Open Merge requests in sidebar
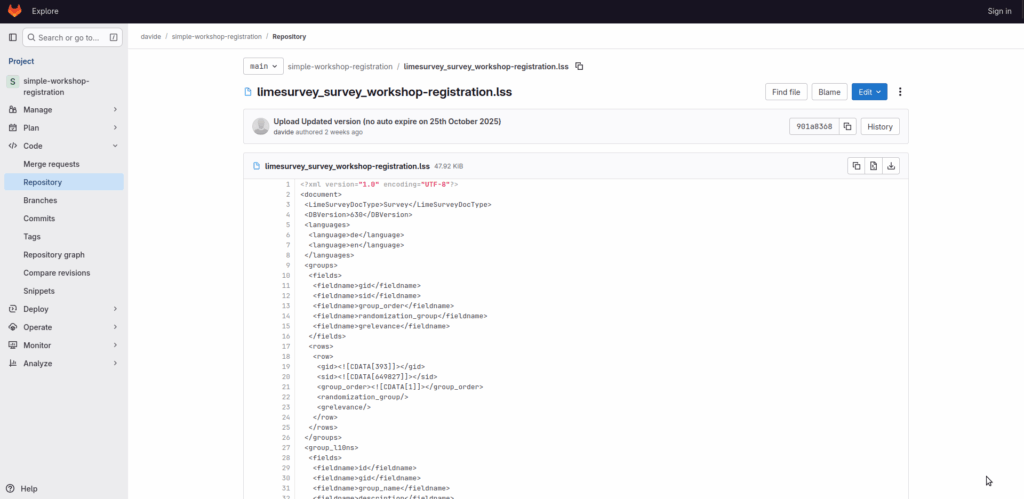The width and height of the screenshot is (1024, 499). [51, 164]
